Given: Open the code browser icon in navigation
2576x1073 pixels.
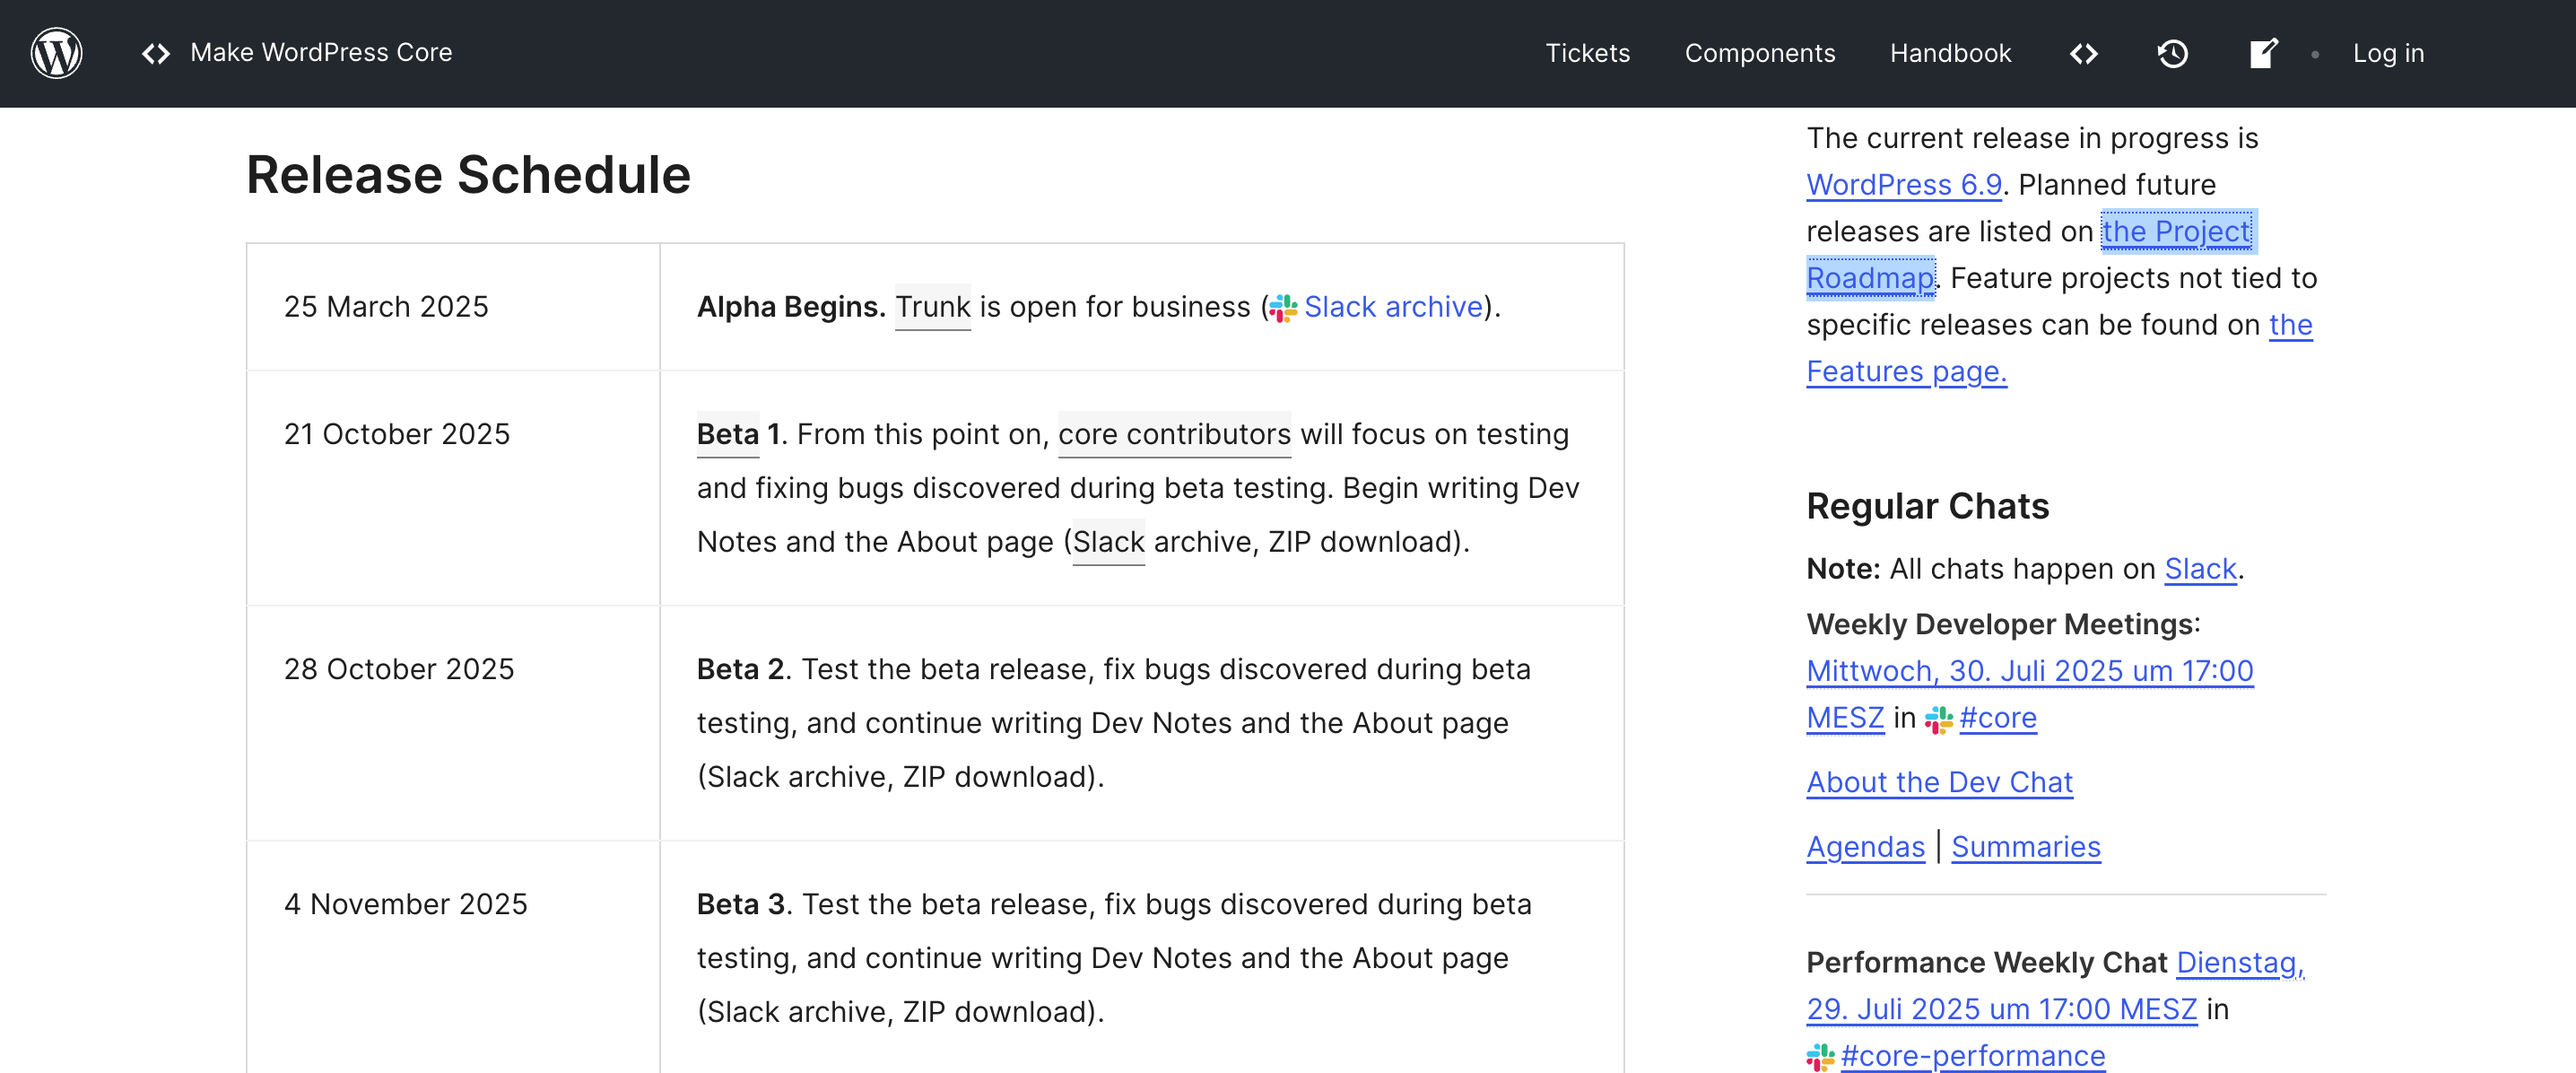Looking at the screenshot, I should click(x=2083, y=53).
